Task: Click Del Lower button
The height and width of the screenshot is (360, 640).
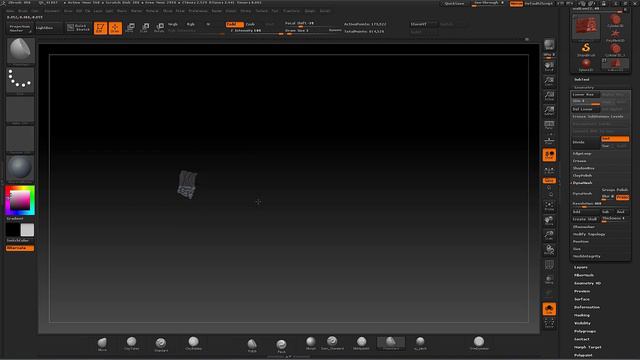Action: (x=585, y=109)
